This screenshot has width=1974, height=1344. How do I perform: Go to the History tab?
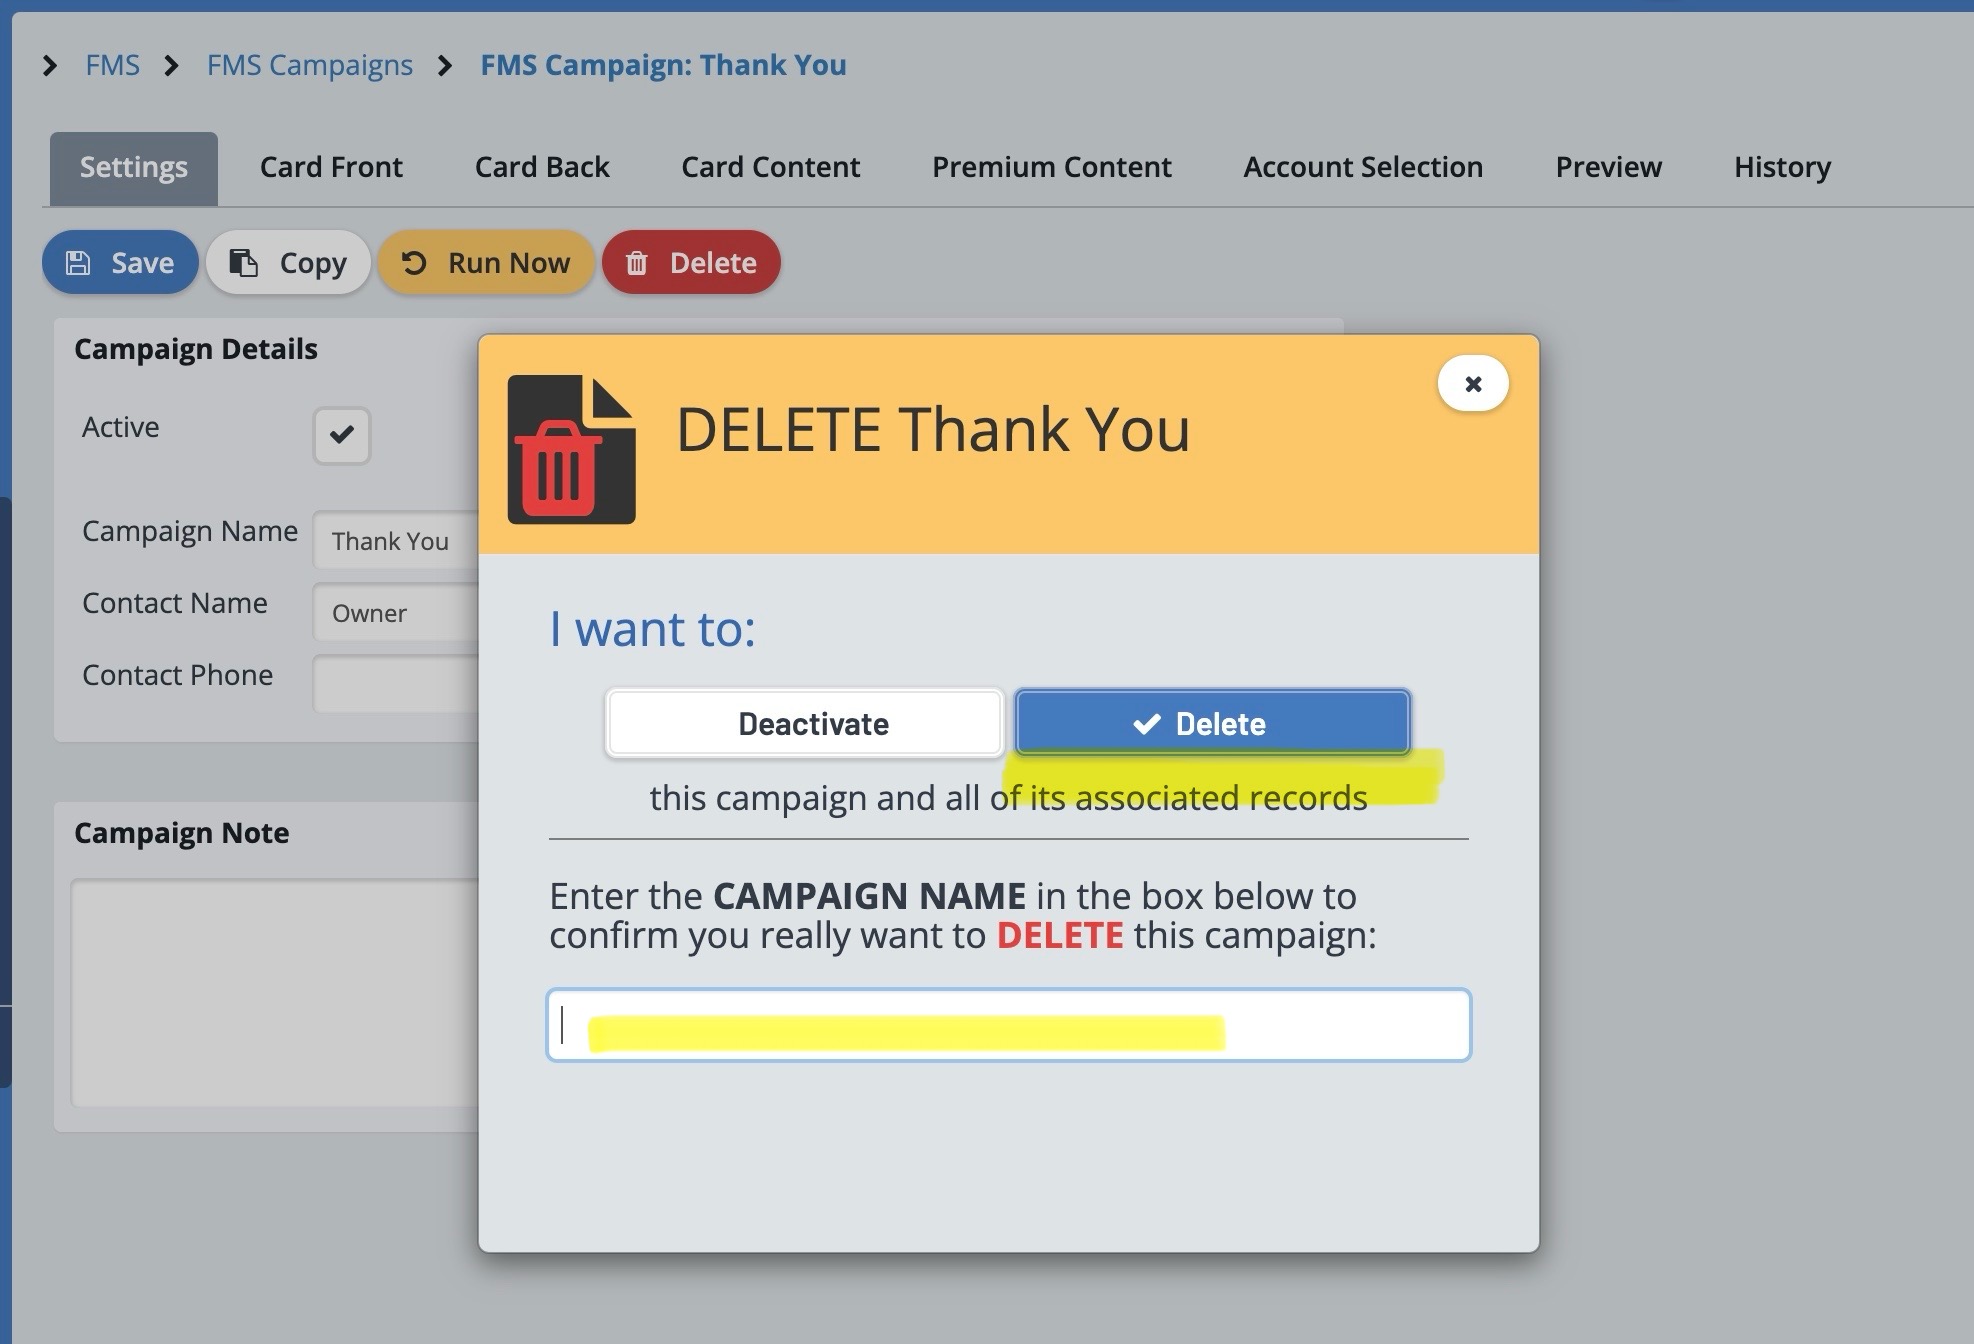pyautogui.click(x=1782, y=167)
